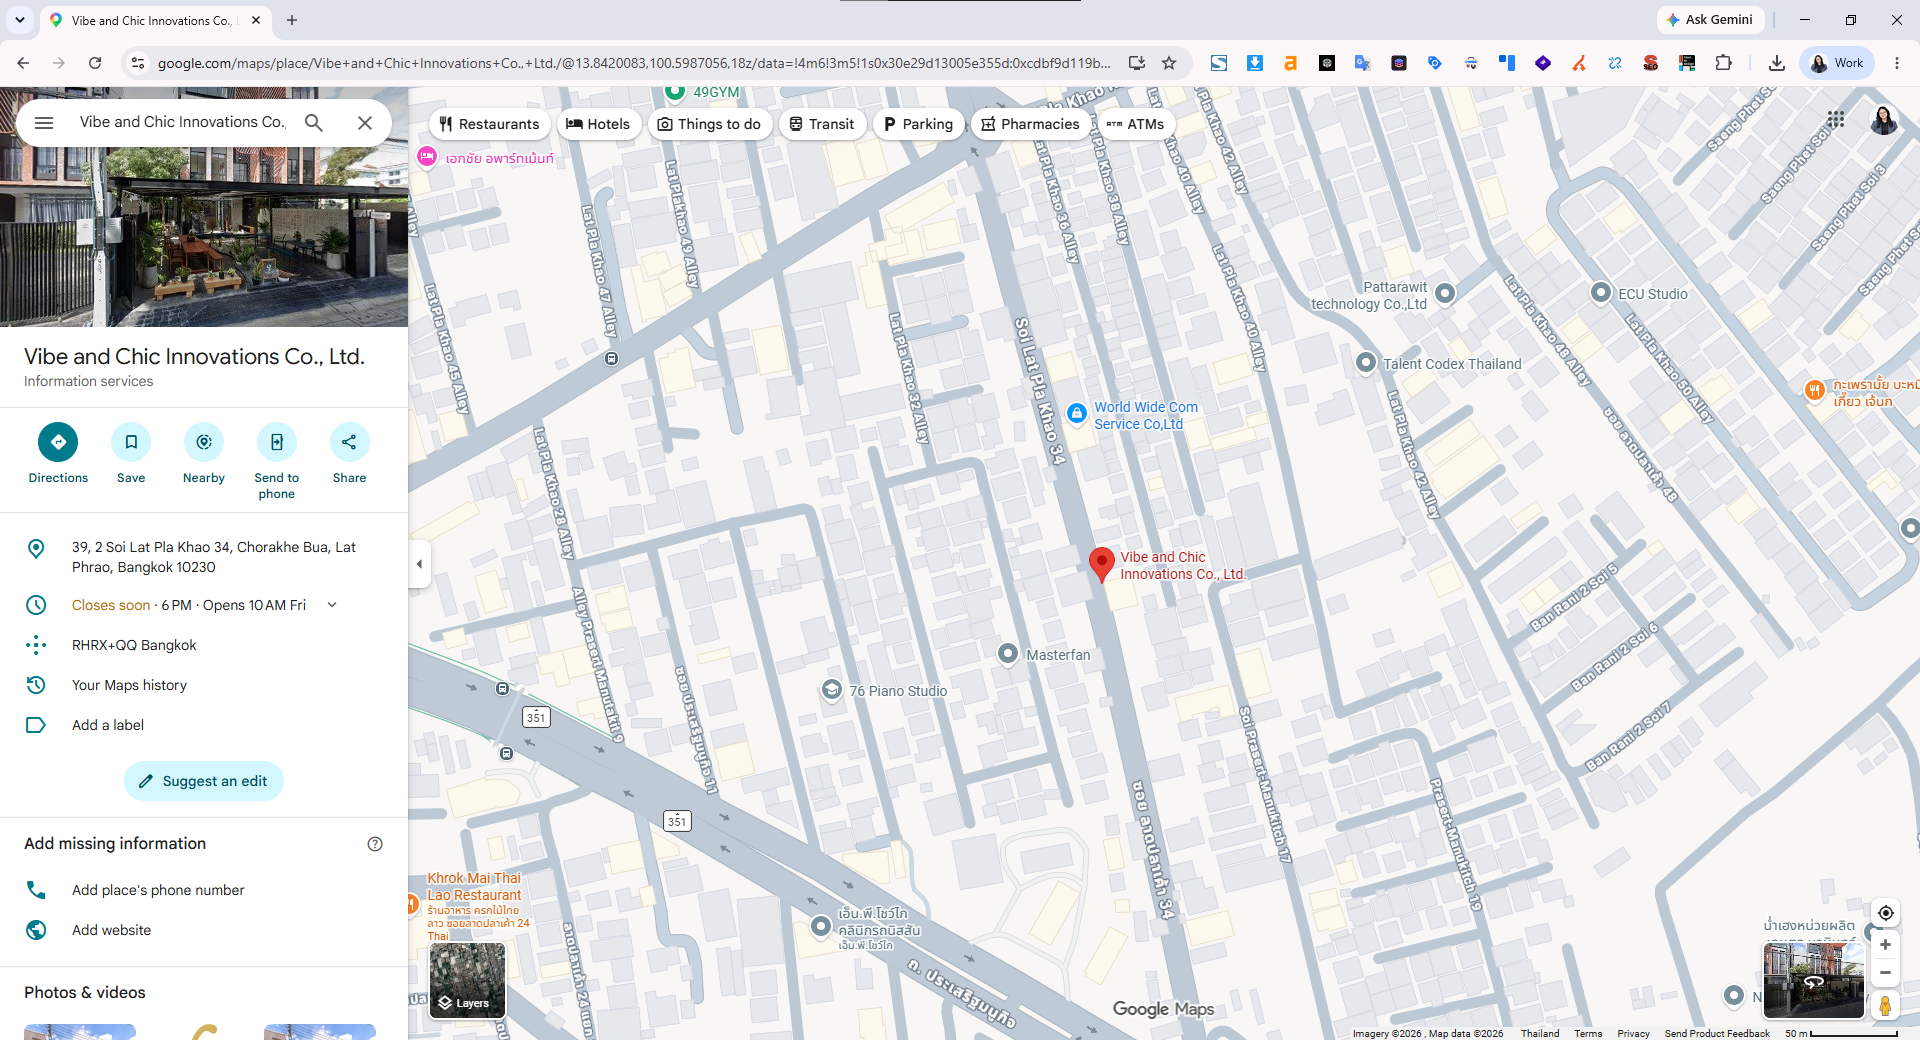Click the search magnifier icon
The image size is (1920, 1040).
[x=314, y=122]
